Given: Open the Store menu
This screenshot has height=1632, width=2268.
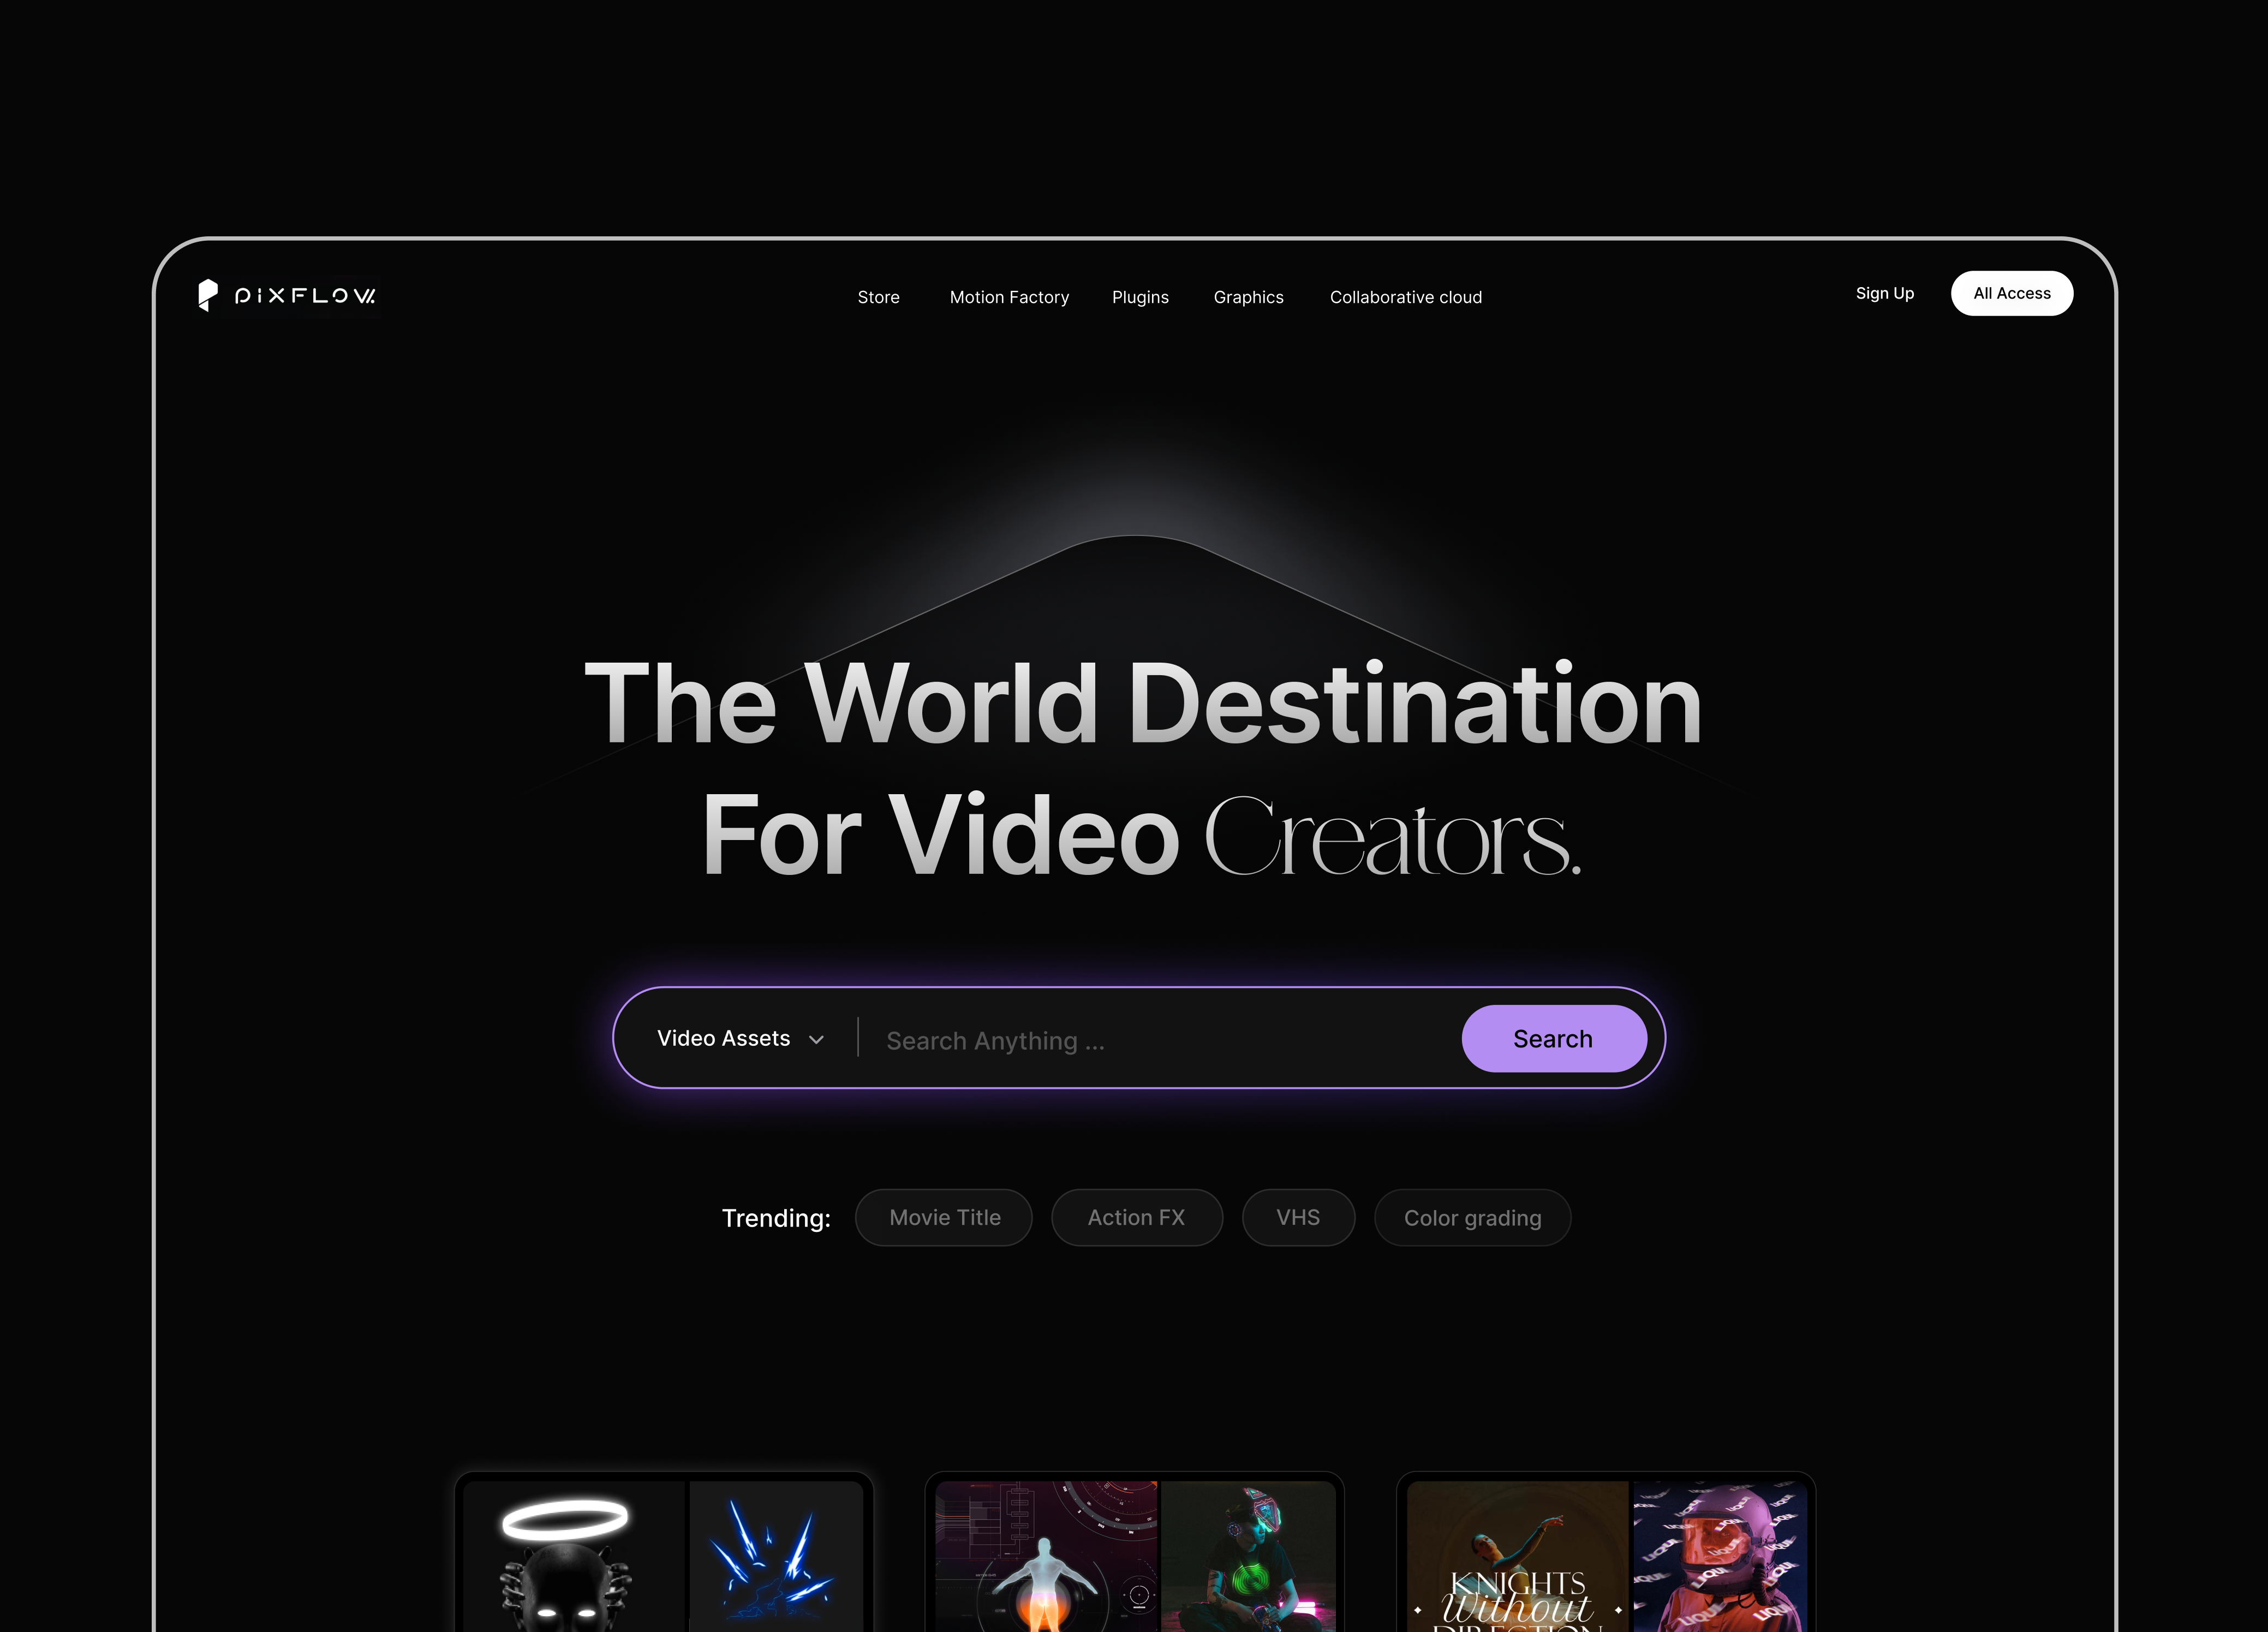Looking at the screenshot, I should (x=878, y=296).
